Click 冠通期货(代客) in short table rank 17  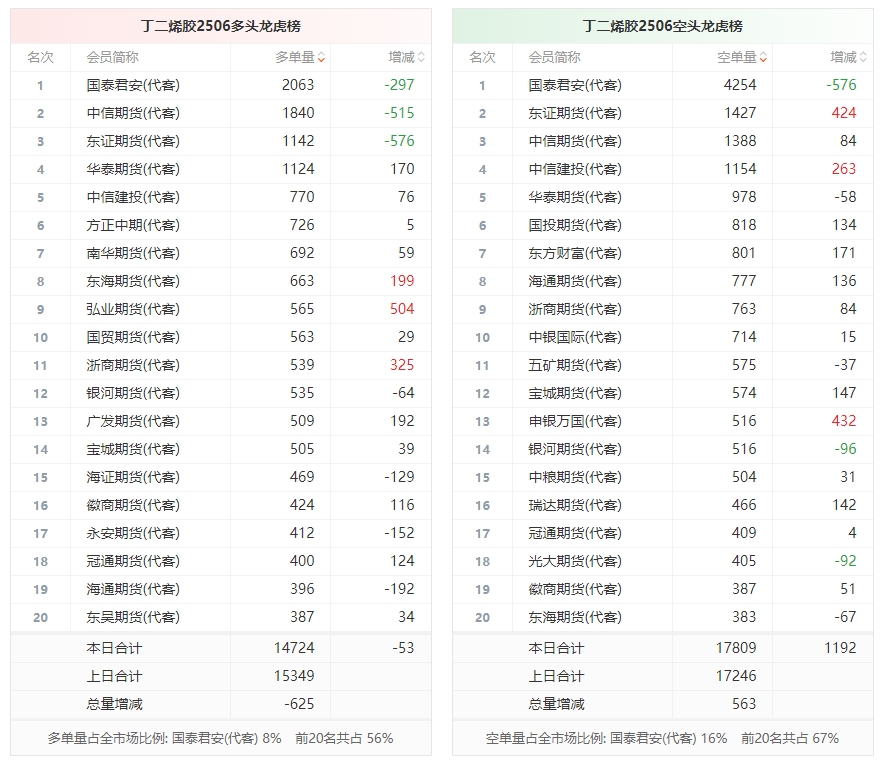tap(575, 533)
